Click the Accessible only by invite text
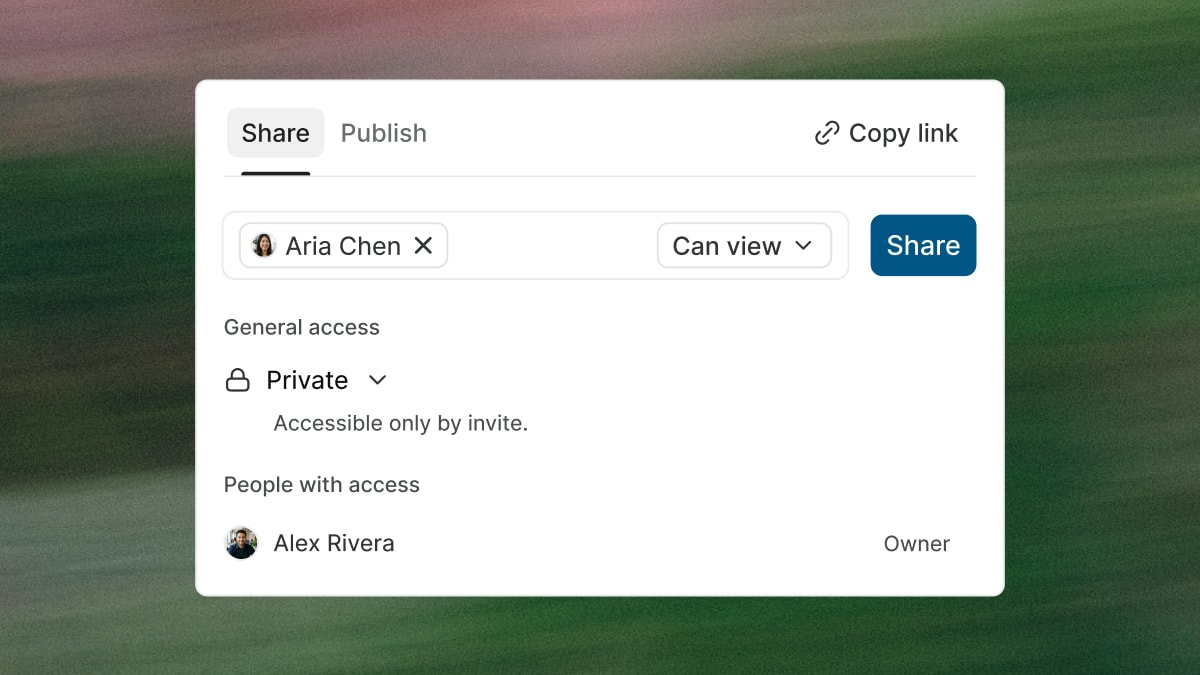This screenshot has height=675, width=1200. click(x=401, y=423)
